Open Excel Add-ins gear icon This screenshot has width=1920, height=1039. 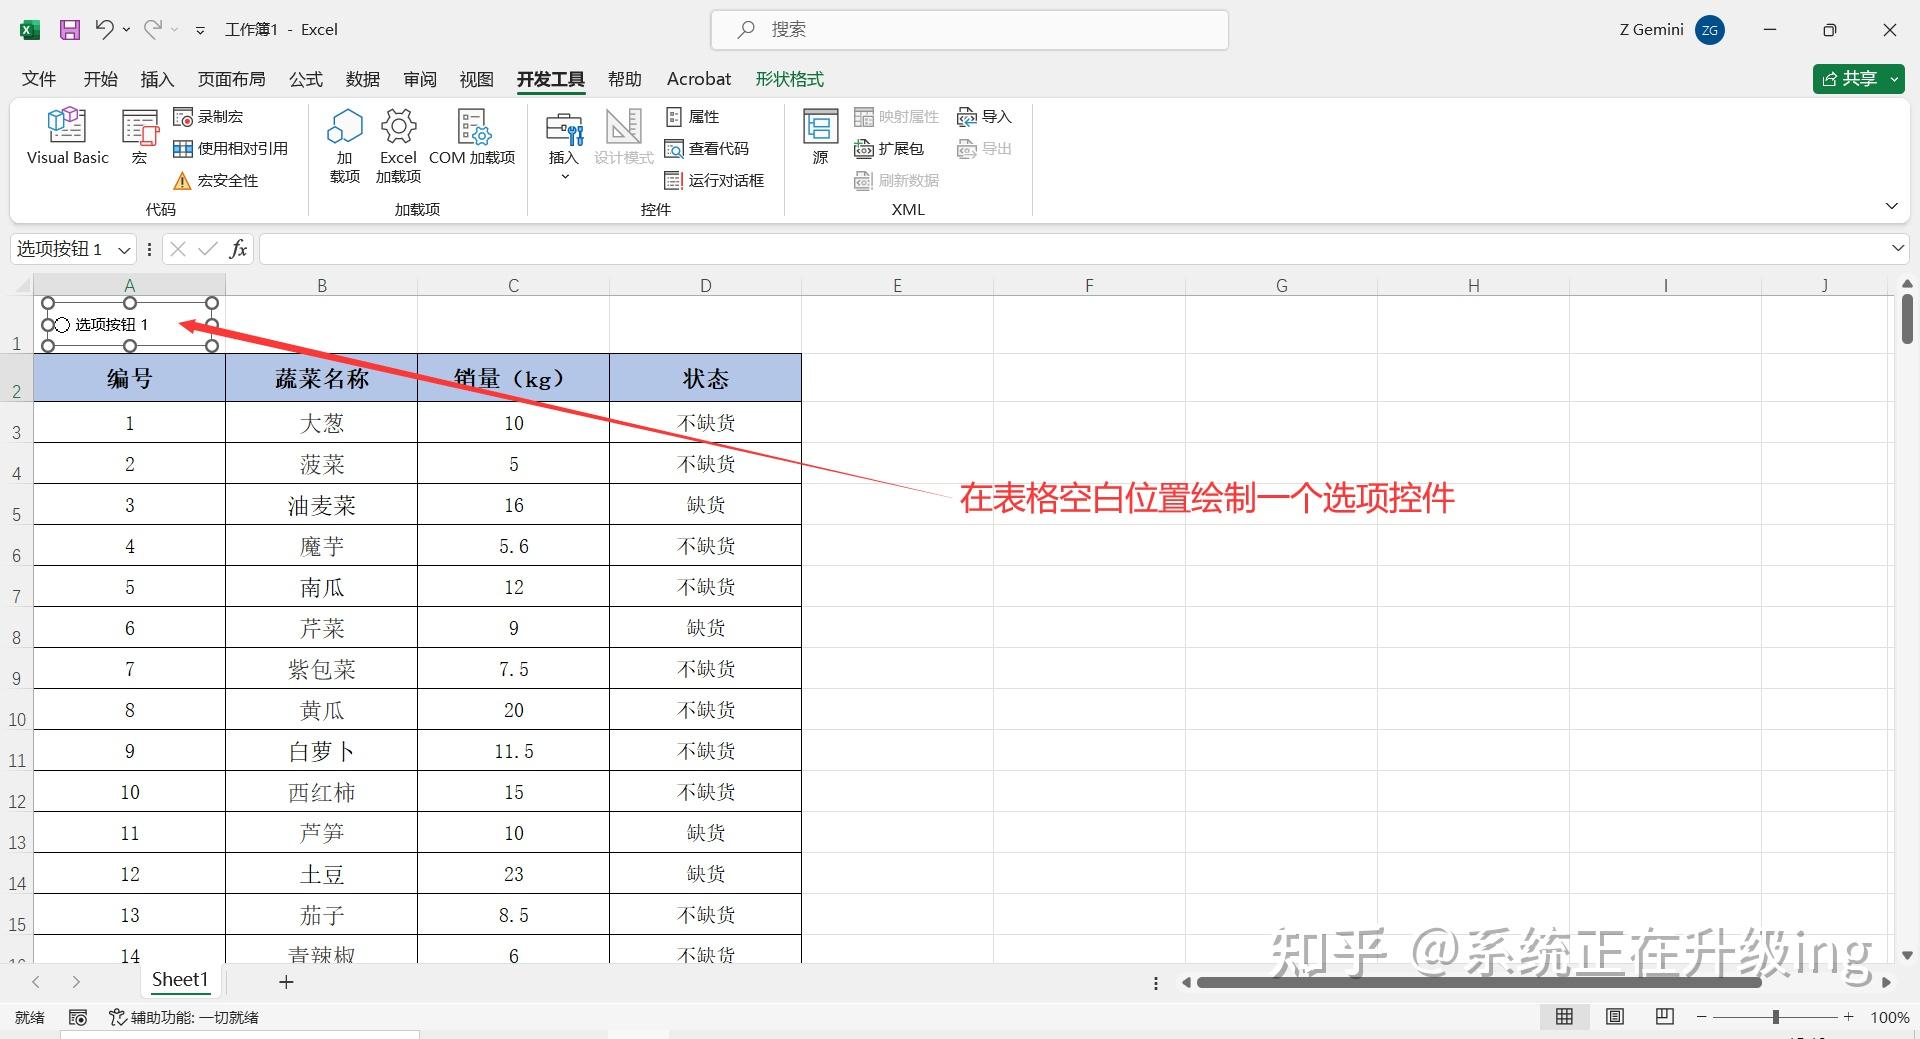pyautogui.click(x=398, y=145)
